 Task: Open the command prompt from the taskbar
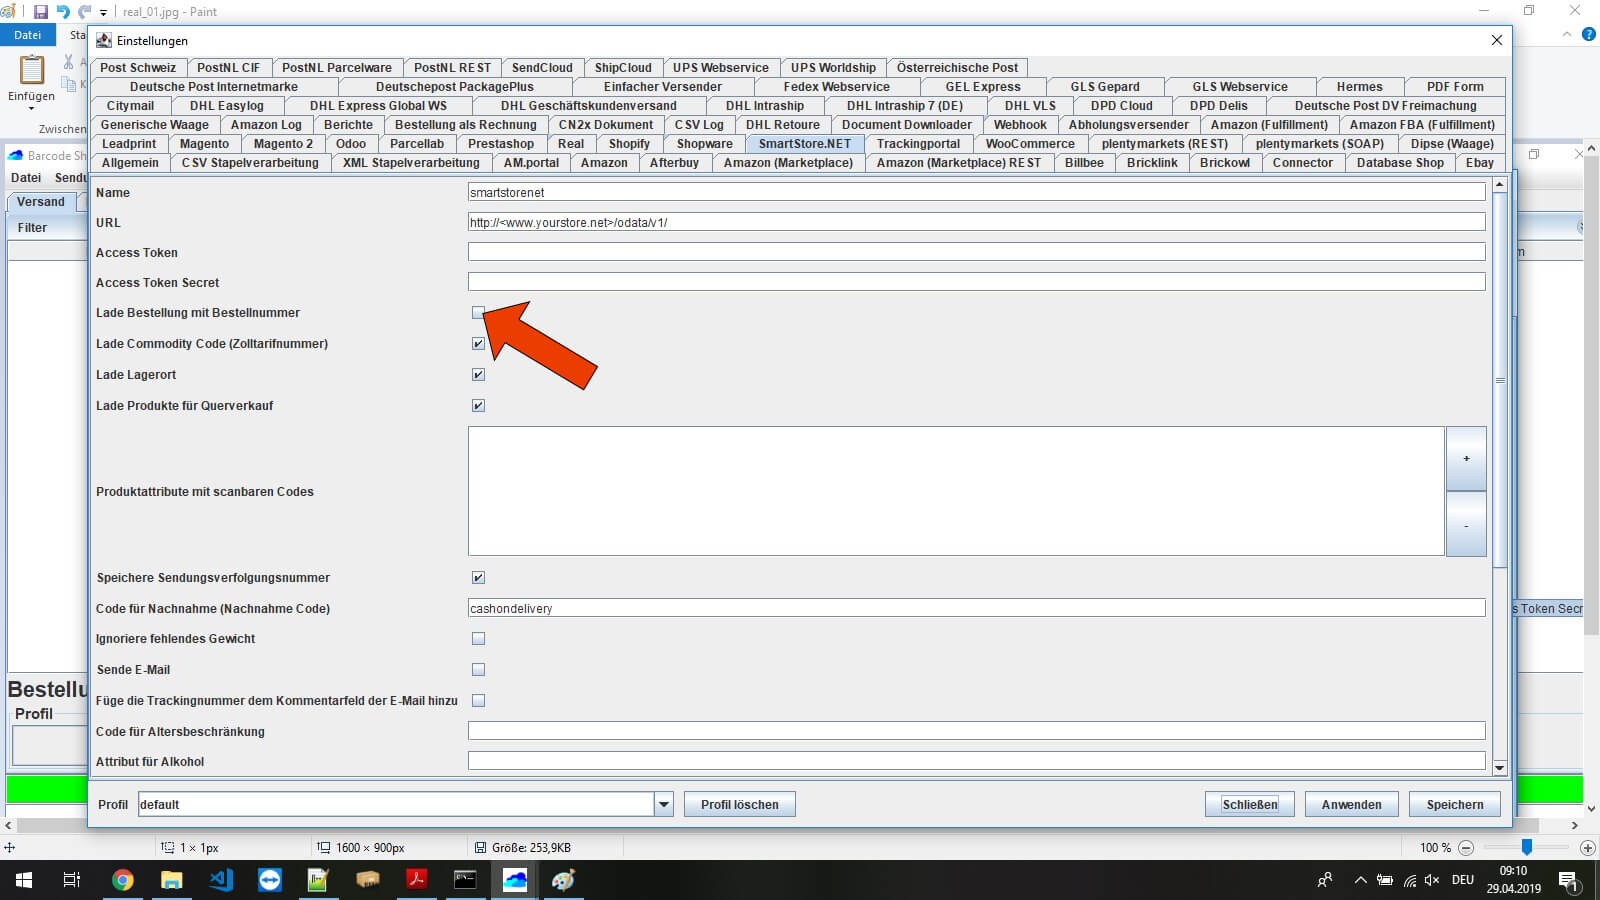tap(465, 880)
